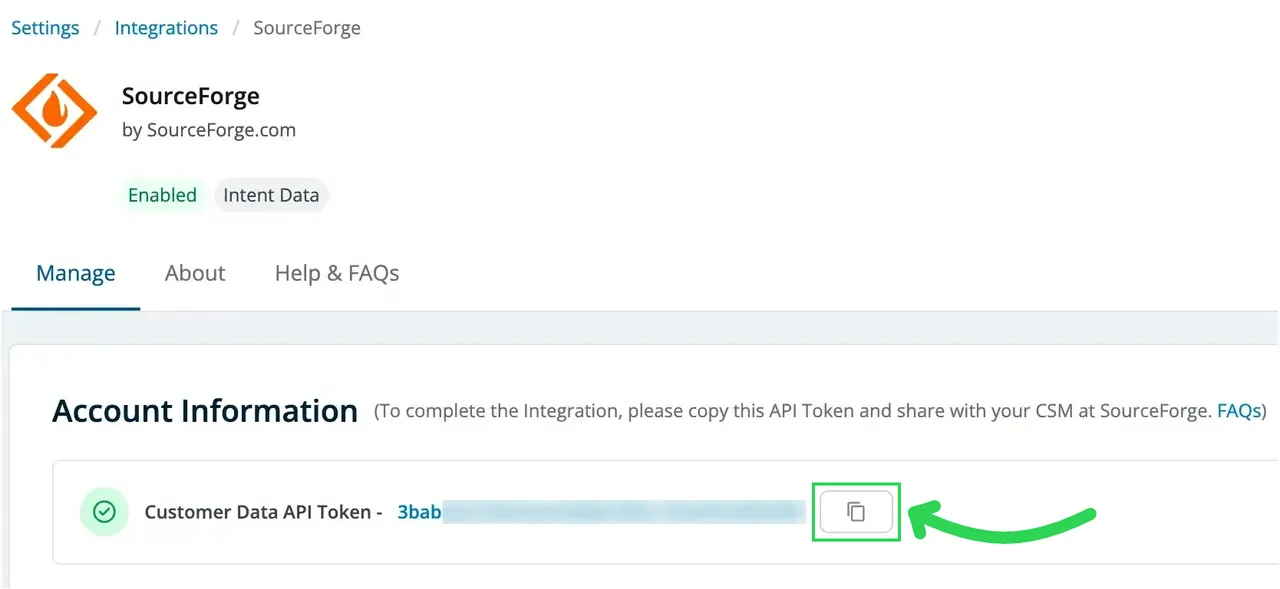Open the Help & FAQs tab
Image resolution: width=1280 pixels, height=589 pixels.
coord(336,272)
